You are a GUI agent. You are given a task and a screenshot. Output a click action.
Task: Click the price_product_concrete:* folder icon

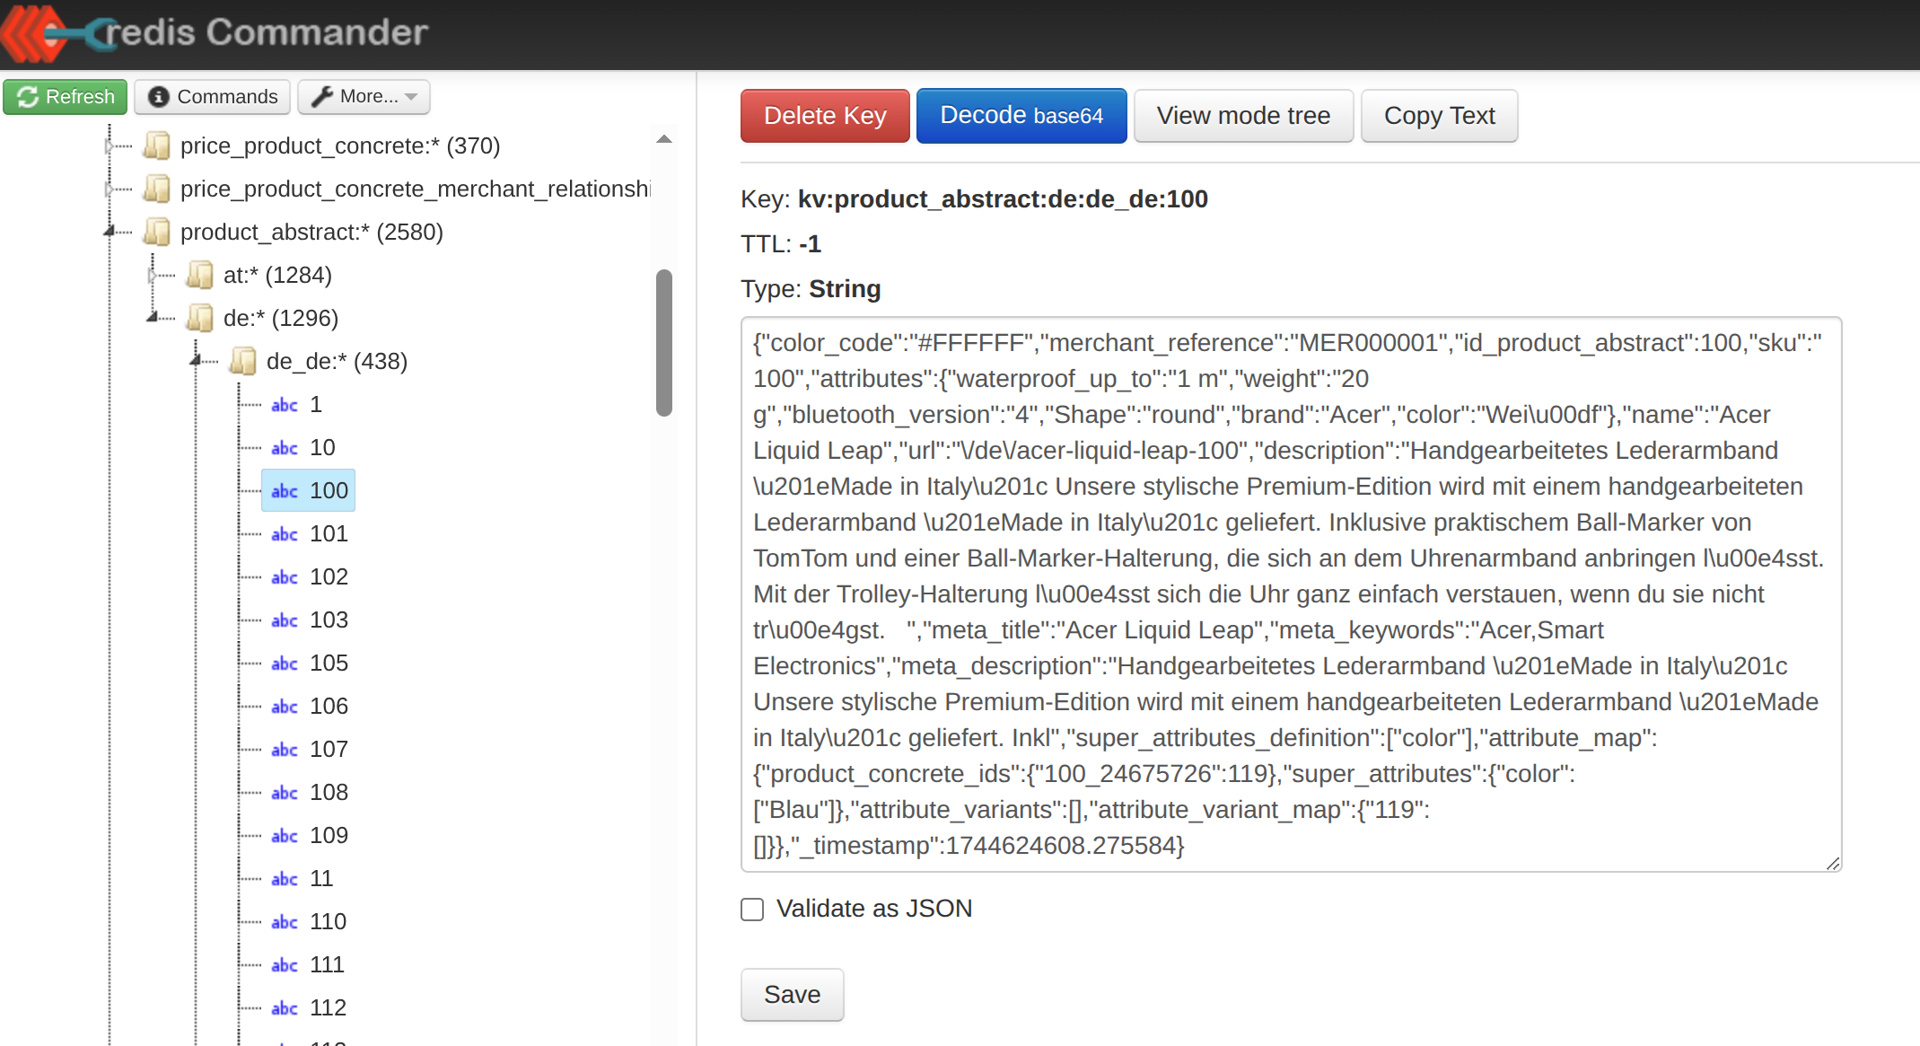coord(156,146)
